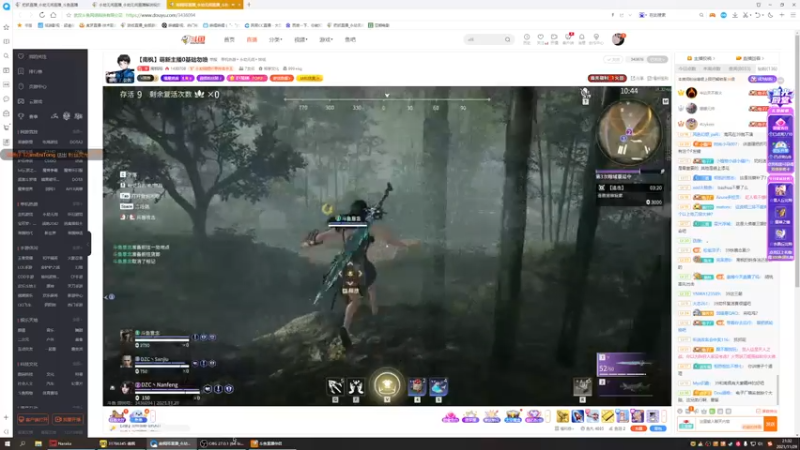Screen dimensions: 800x450
Task: Open the watch history clock icon
Action: click(x=527, y=38)
